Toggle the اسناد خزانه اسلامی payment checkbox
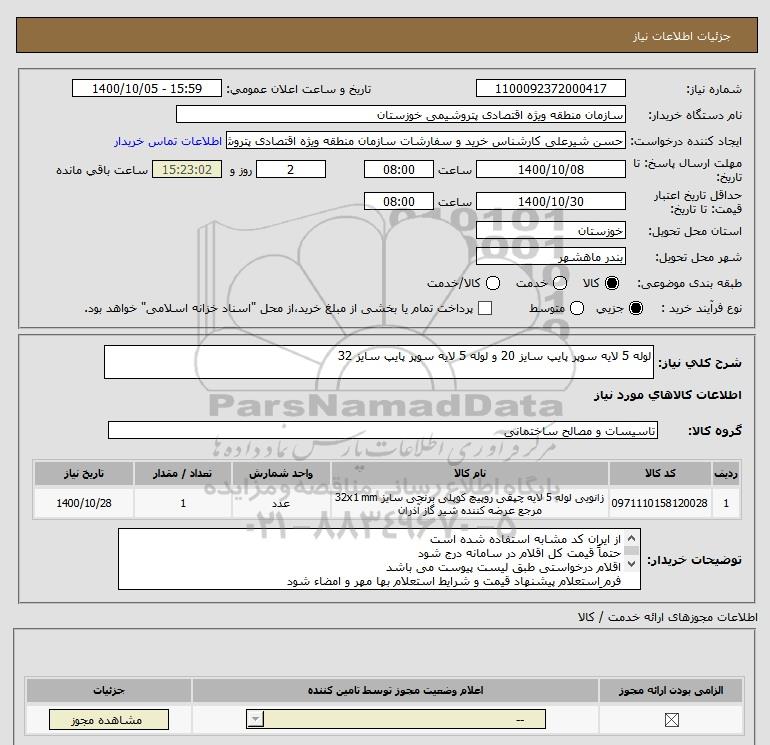 pyautogui.click(x=485, y=308)
